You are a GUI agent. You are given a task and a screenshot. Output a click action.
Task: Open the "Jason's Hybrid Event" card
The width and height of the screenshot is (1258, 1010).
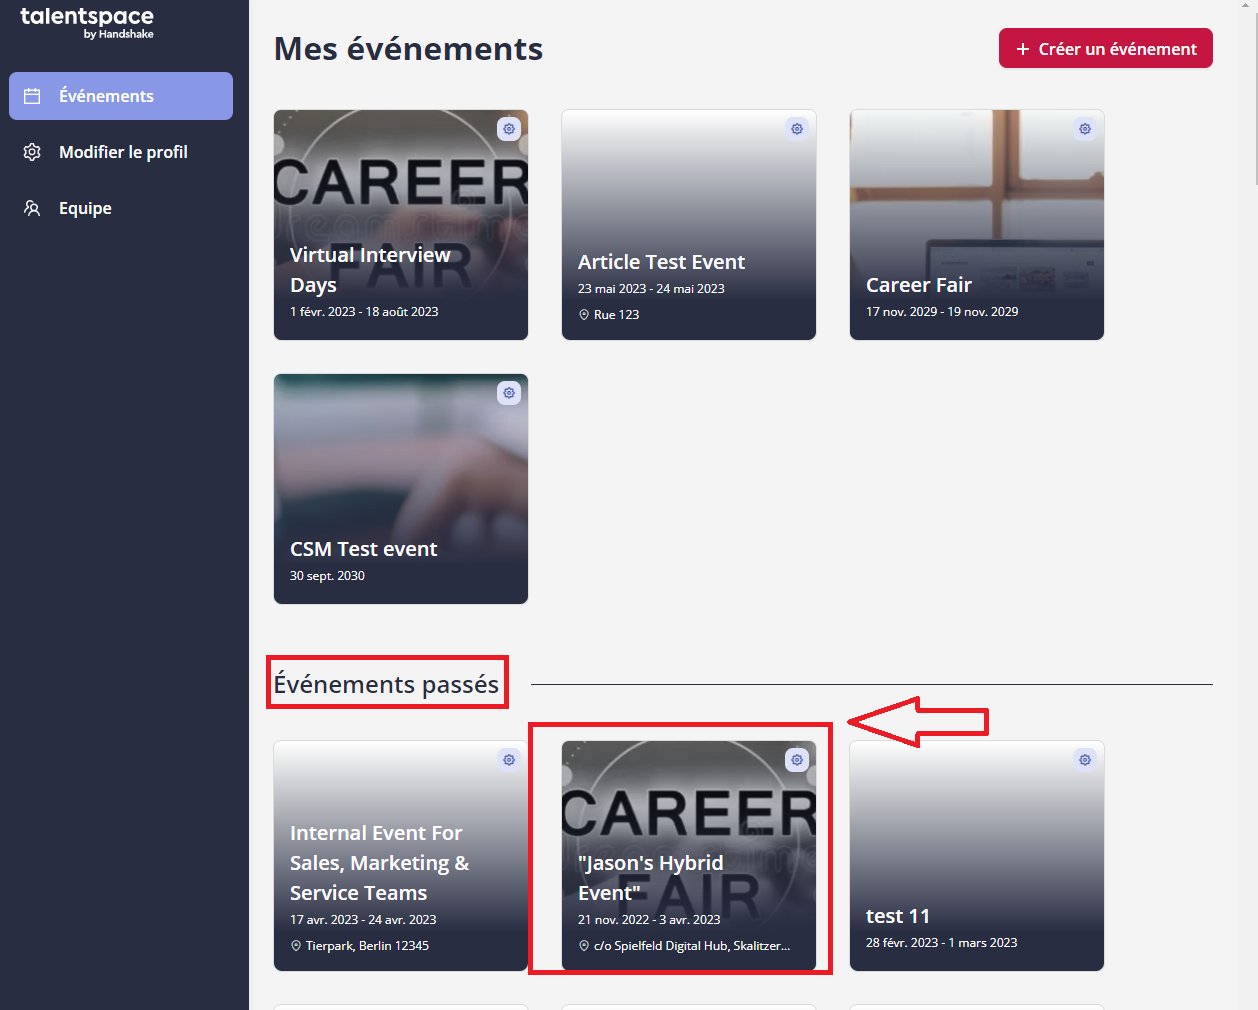(689, 856)
